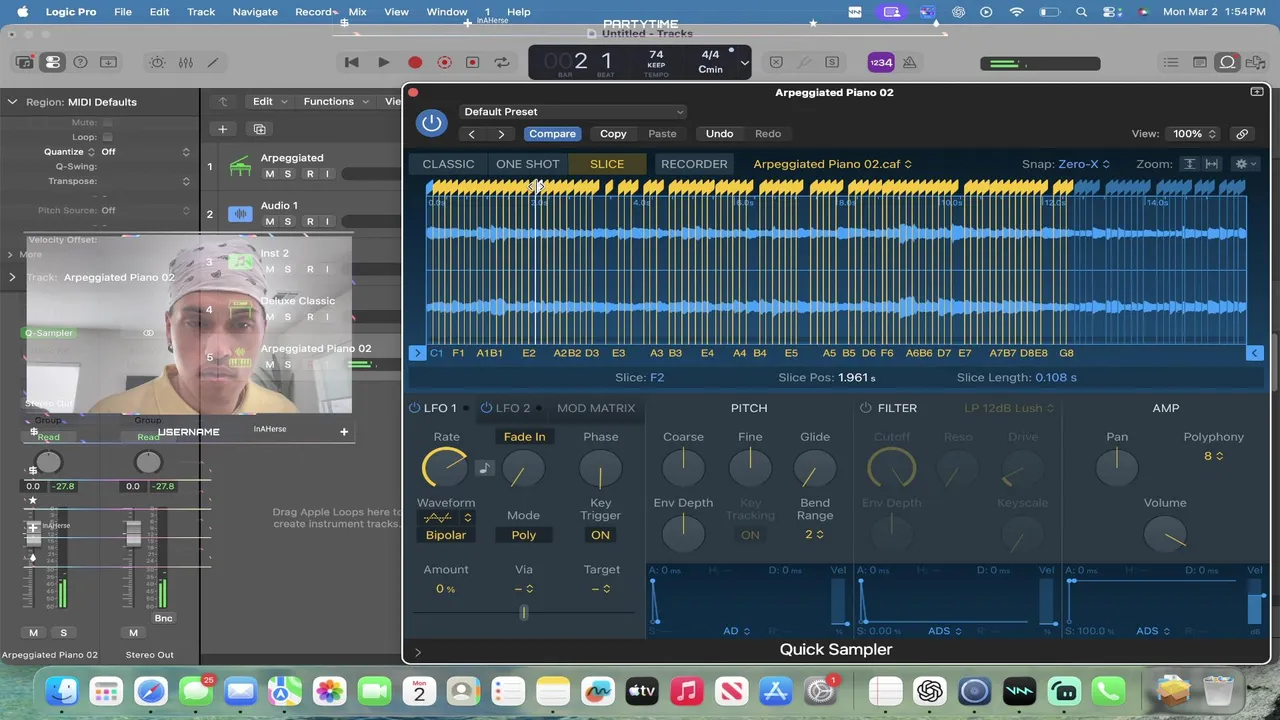Click the Bipolar LFO button
Screen dimensions: 1280x720
pos(446,535)
